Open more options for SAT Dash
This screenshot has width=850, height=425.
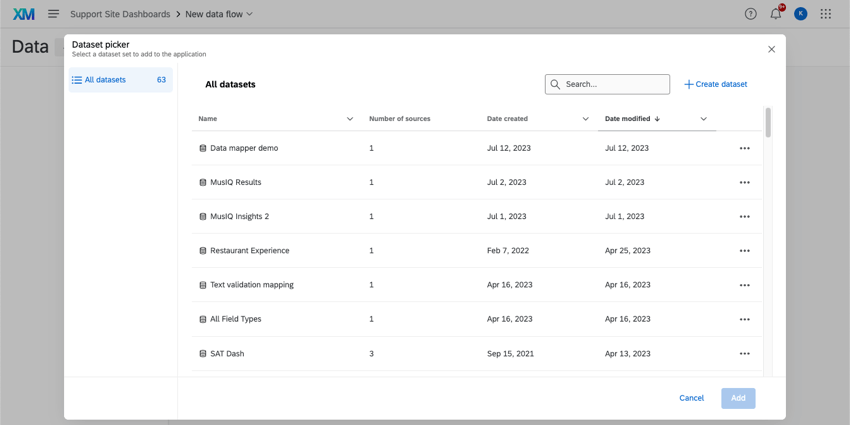tap(744, 354)
